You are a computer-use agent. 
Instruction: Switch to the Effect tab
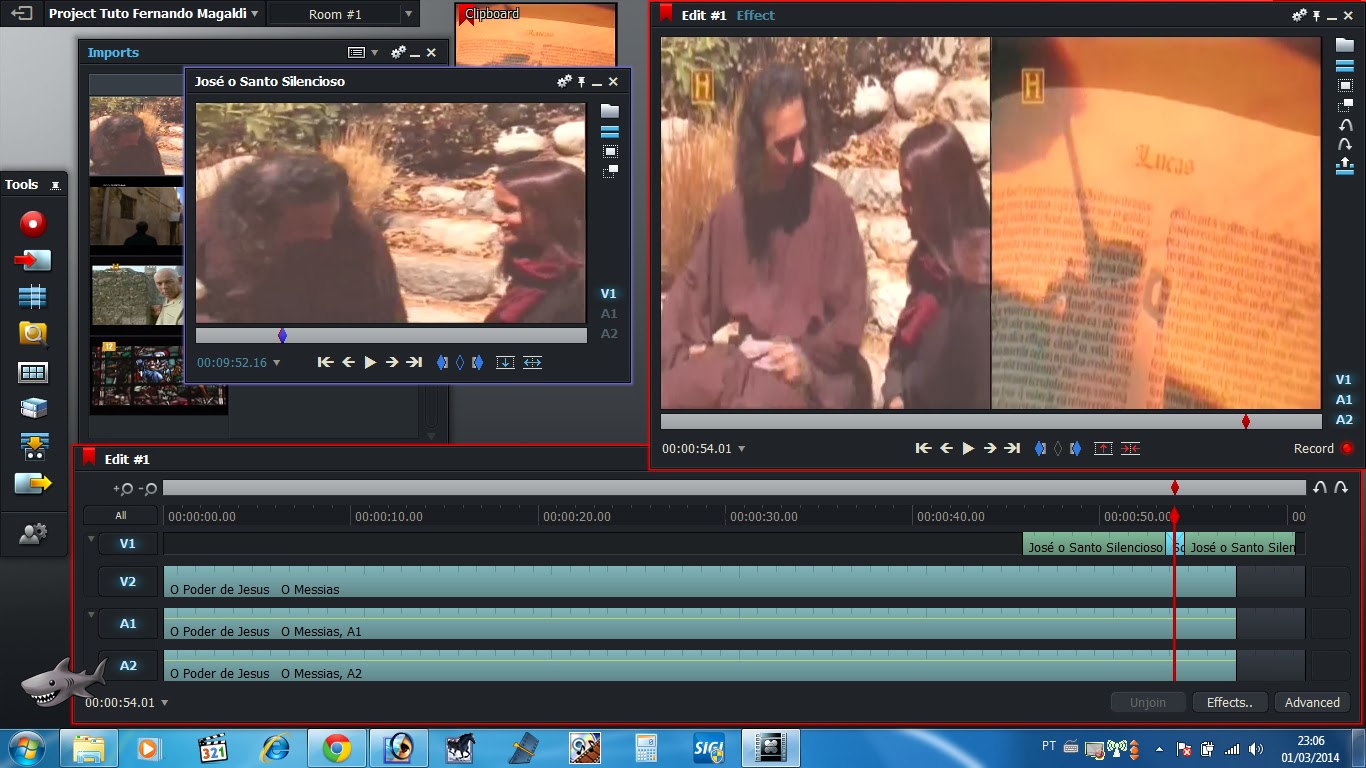point(756,15)
